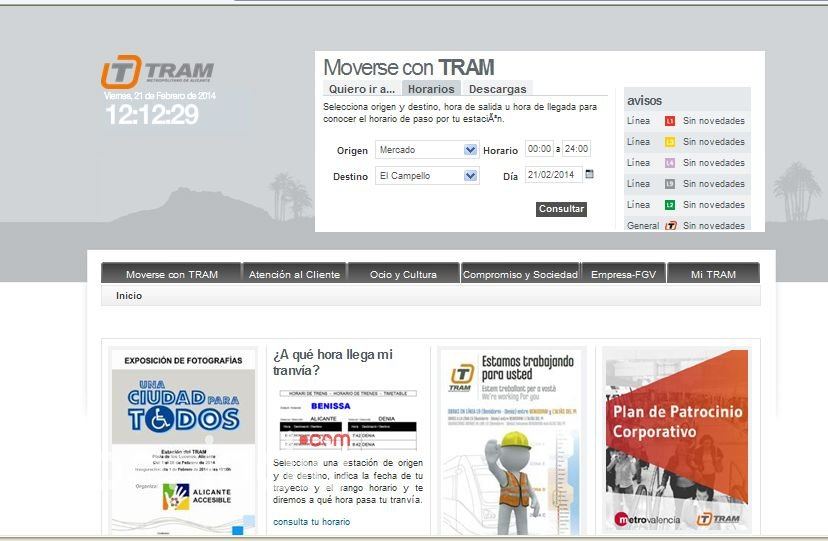This screenshot has width=828, height=541.
Task: Switch to the Descargas tab
Action: click(x=497, y=89)
